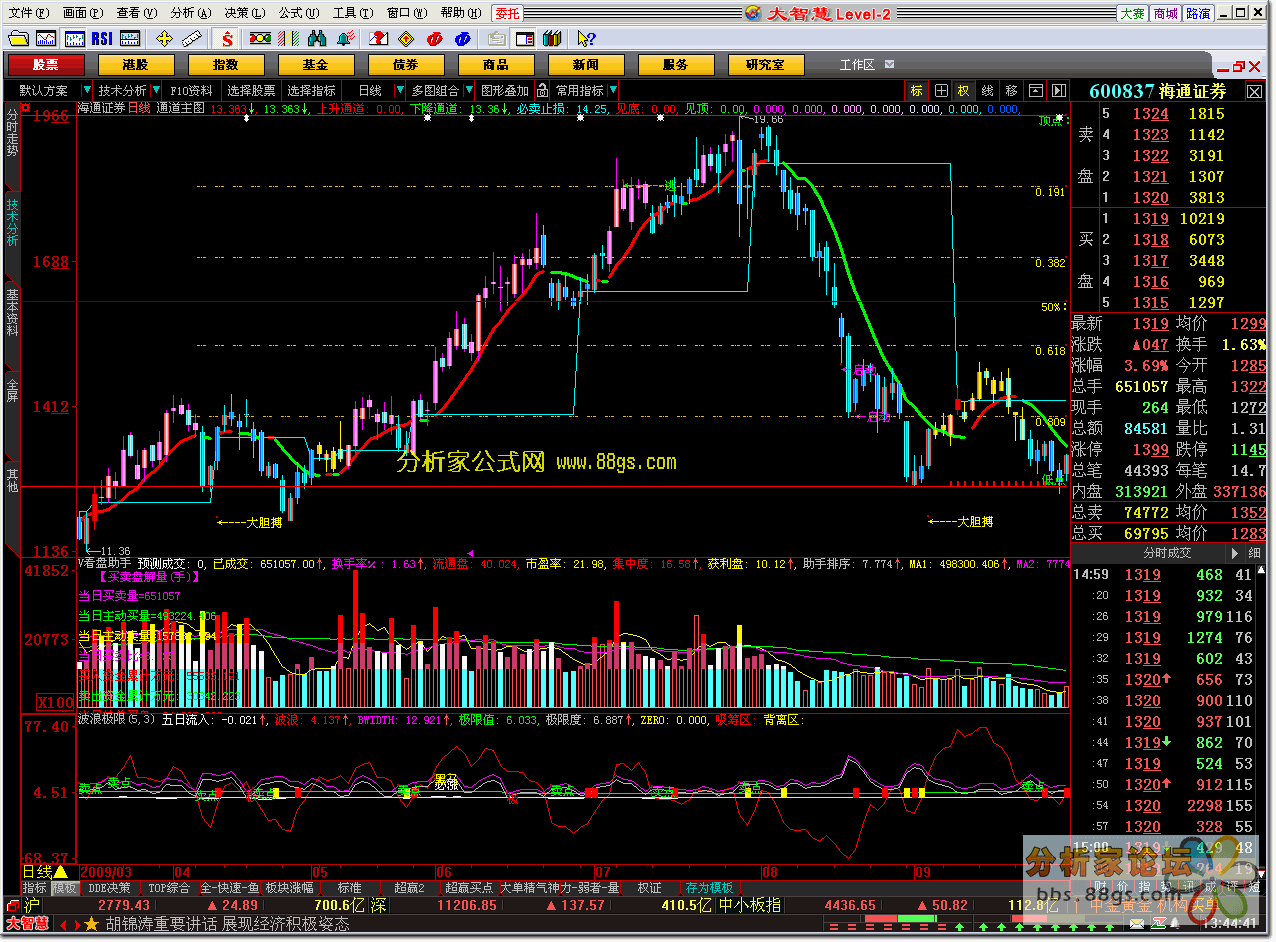Open the 工具(T) menu
This screenshot has height=942, width=1276.
352,13
